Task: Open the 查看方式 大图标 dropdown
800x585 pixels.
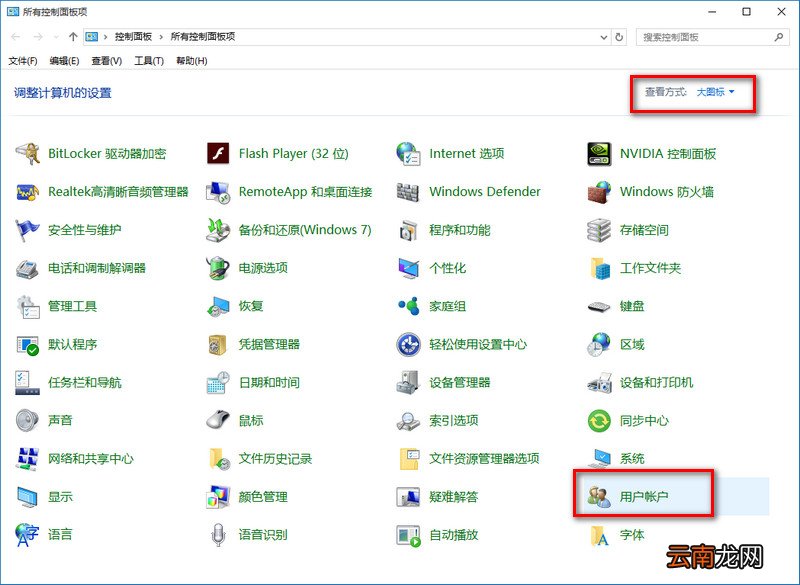Action: [715, 92]
